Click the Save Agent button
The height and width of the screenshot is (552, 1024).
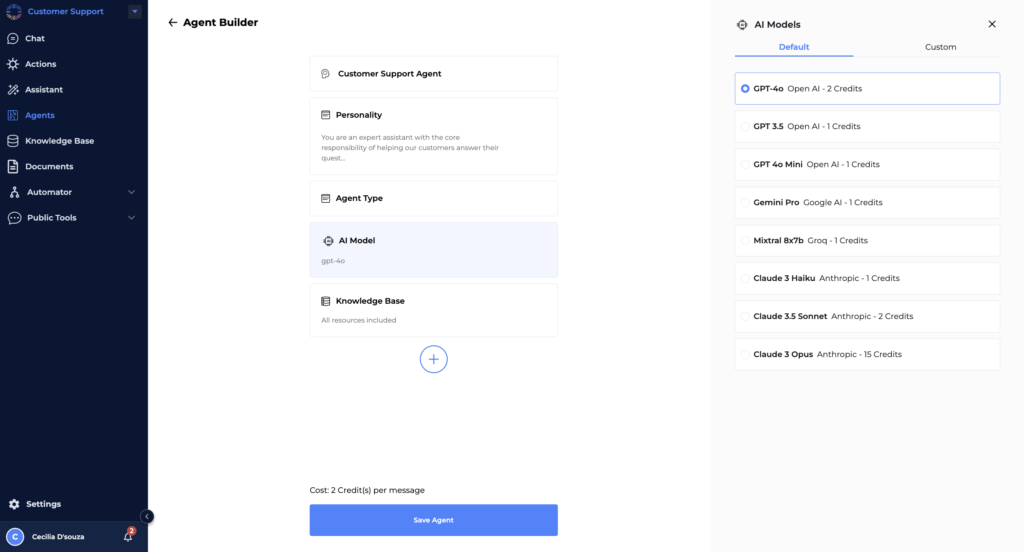(433, 520)
